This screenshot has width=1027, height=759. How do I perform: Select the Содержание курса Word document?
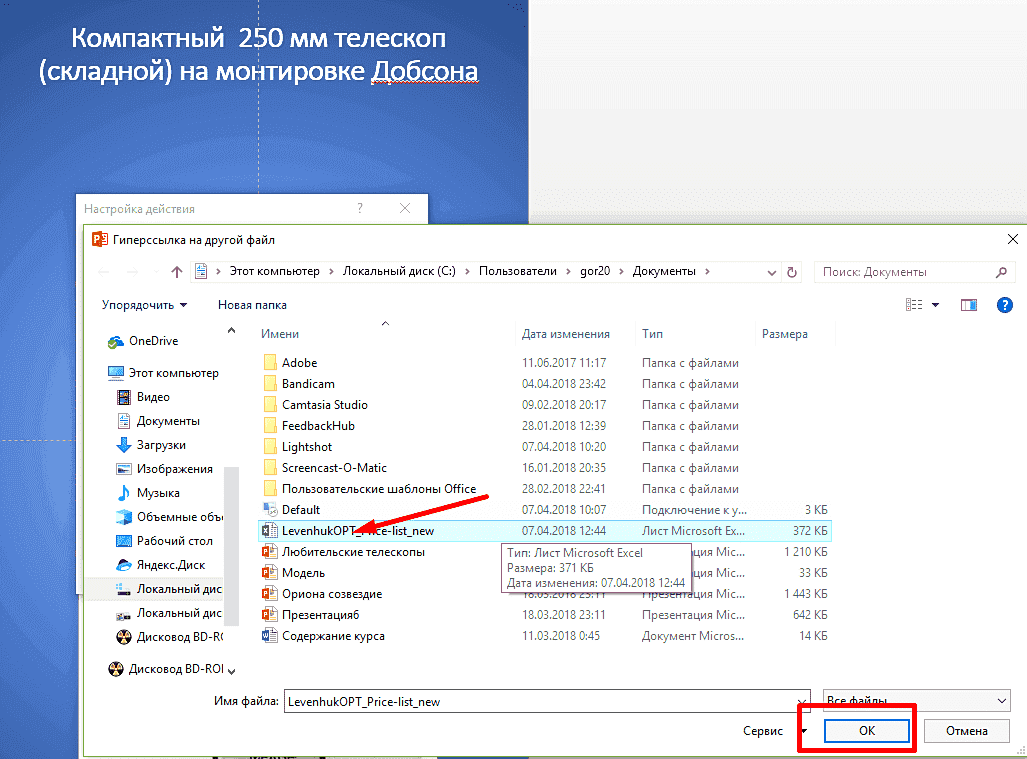pos(333,636)
